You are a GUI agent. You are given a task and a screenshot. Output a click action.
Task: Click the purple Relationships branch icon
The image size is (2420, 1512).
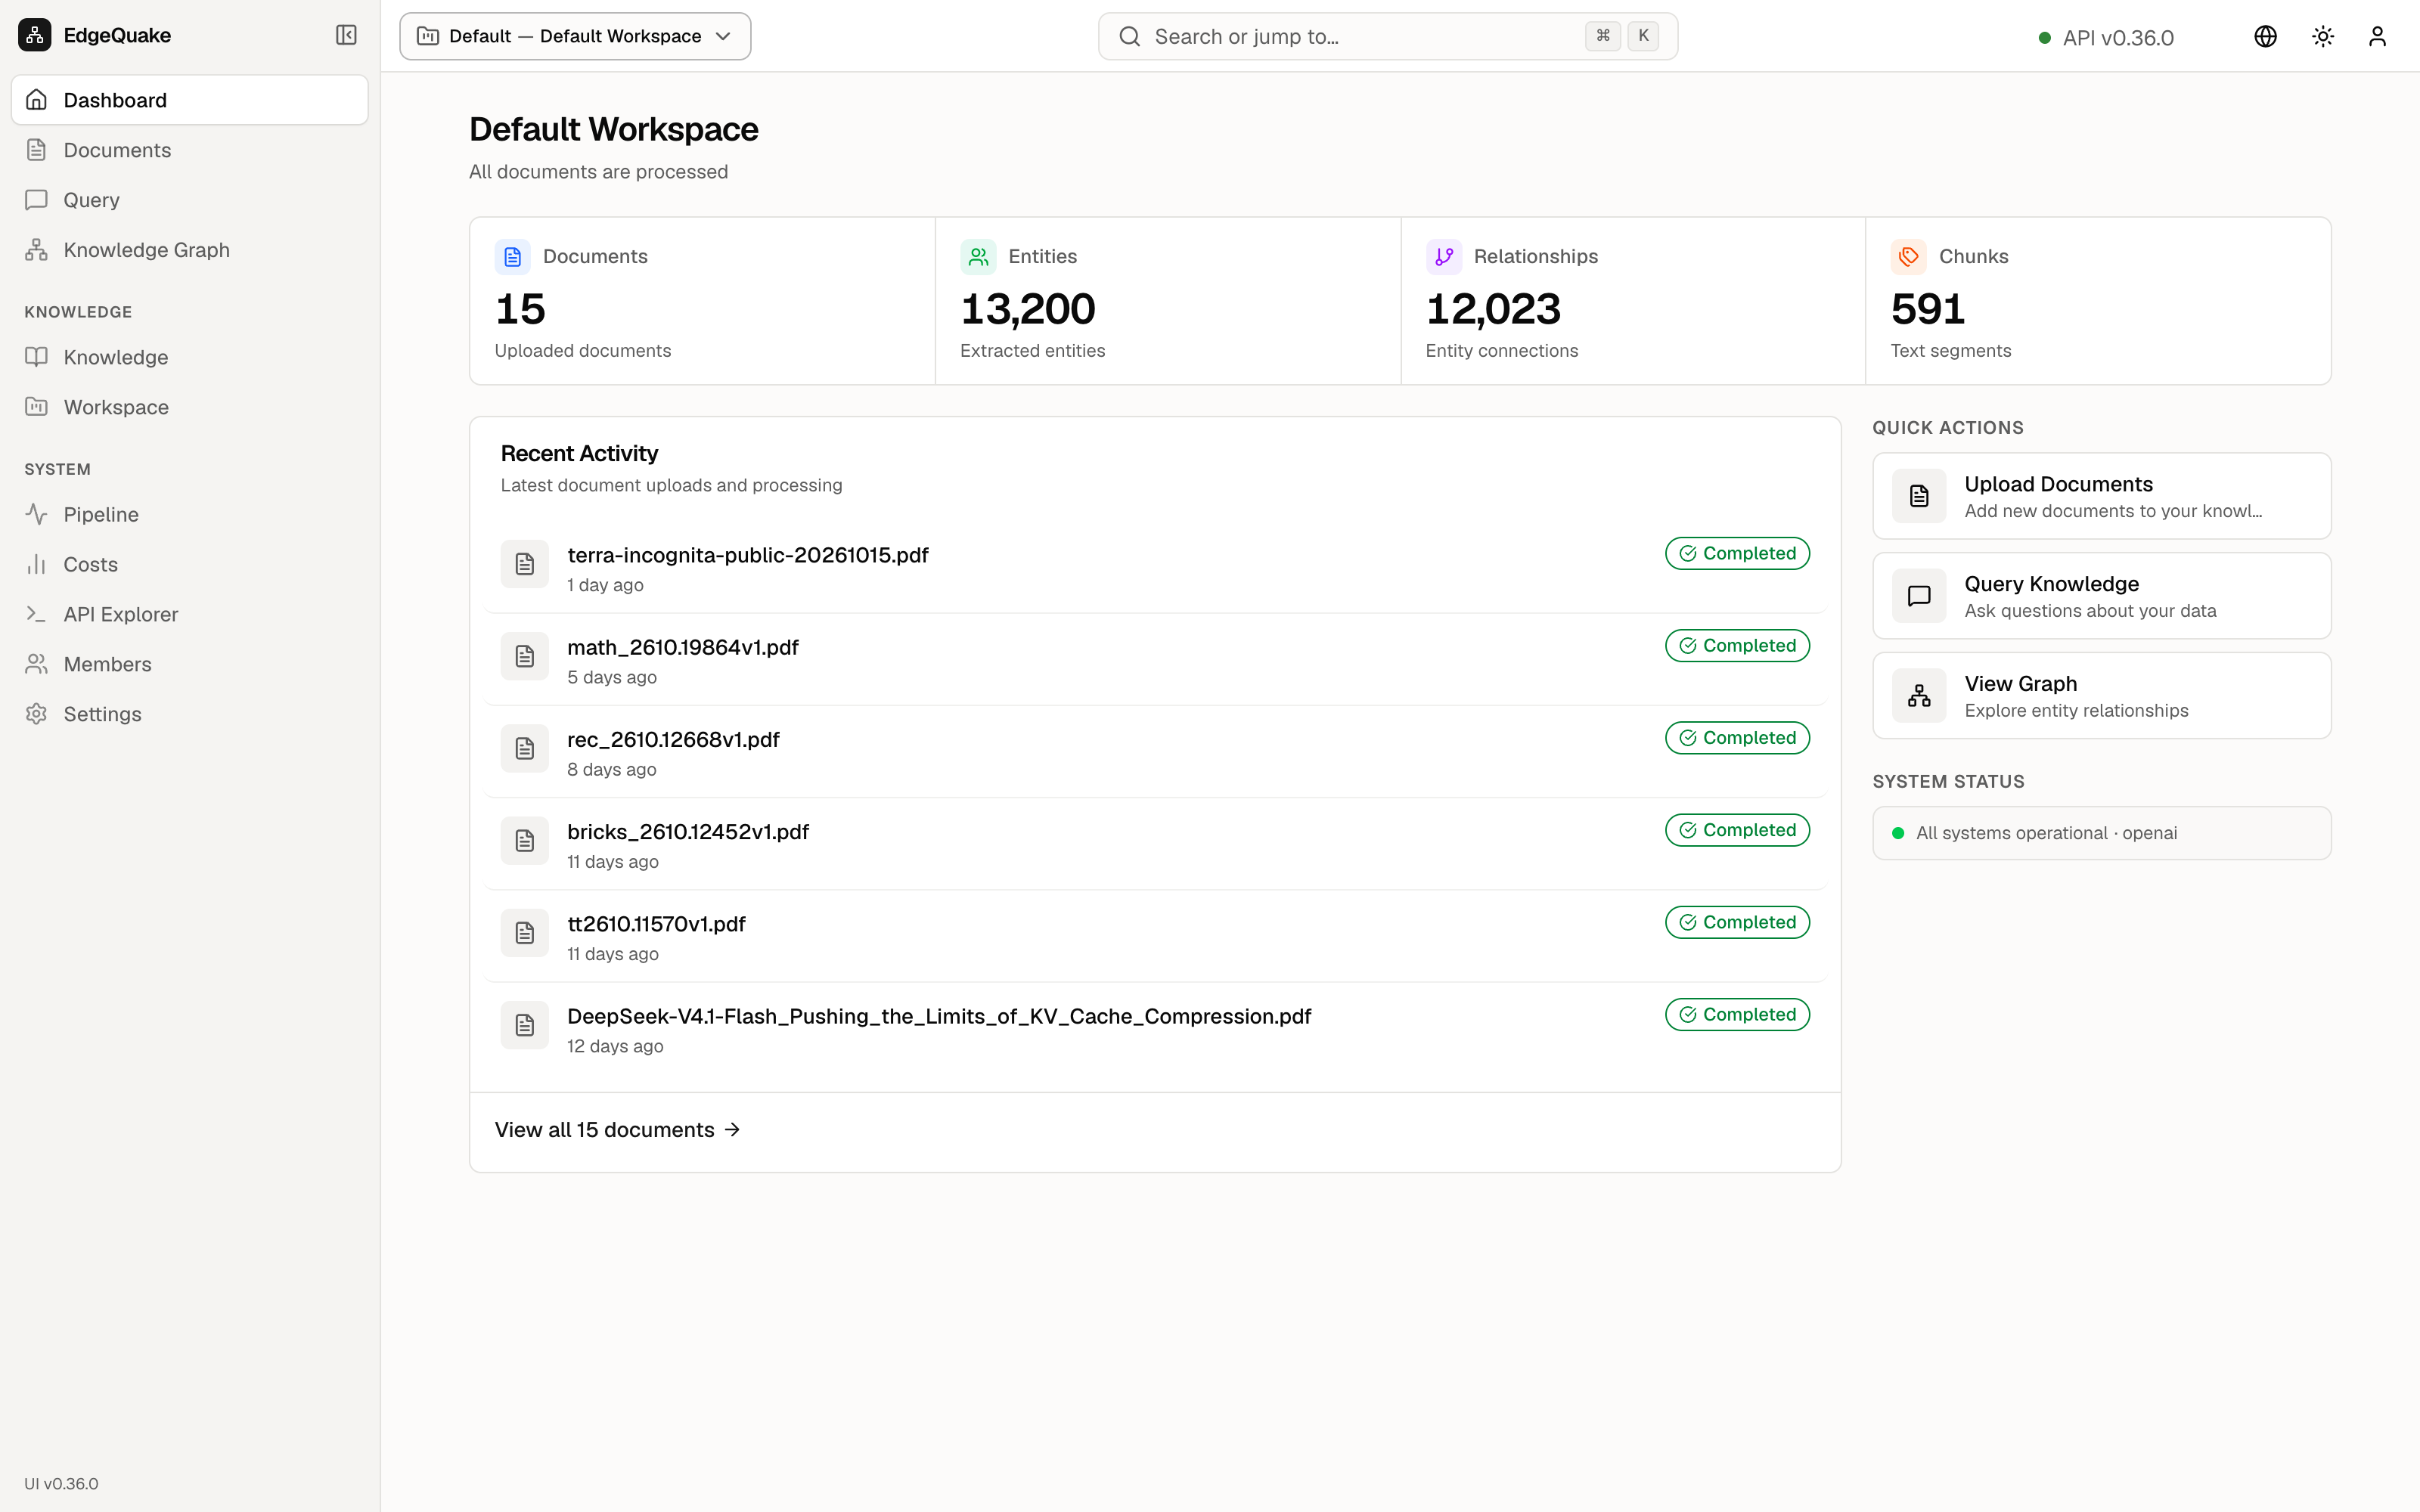click(x=1443, y=257)
